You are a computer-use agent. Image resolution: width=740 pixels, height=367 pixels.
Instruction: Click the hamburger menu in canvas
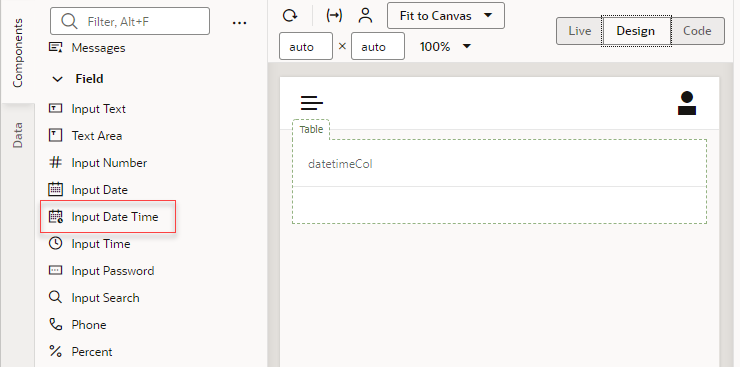point(312,103)
